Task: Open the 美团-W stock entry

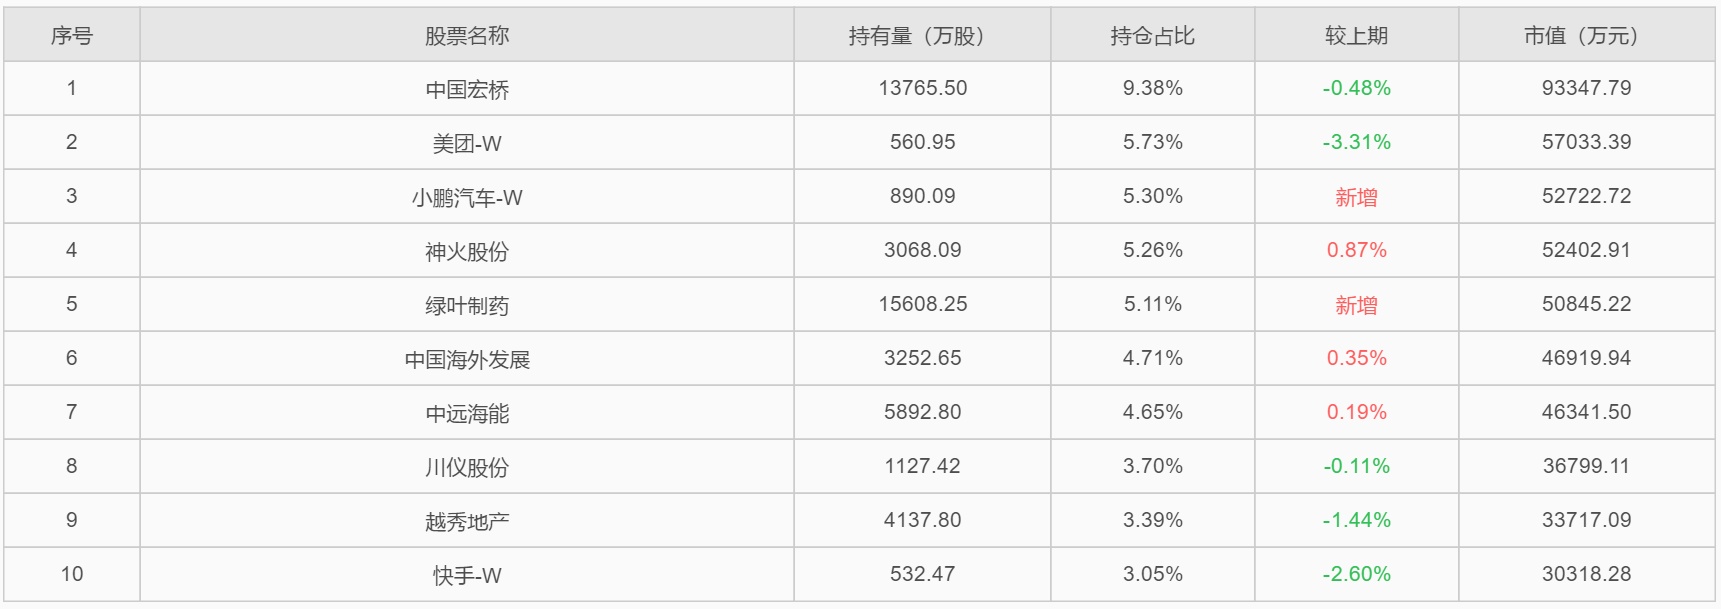Action: pos(467,144)
